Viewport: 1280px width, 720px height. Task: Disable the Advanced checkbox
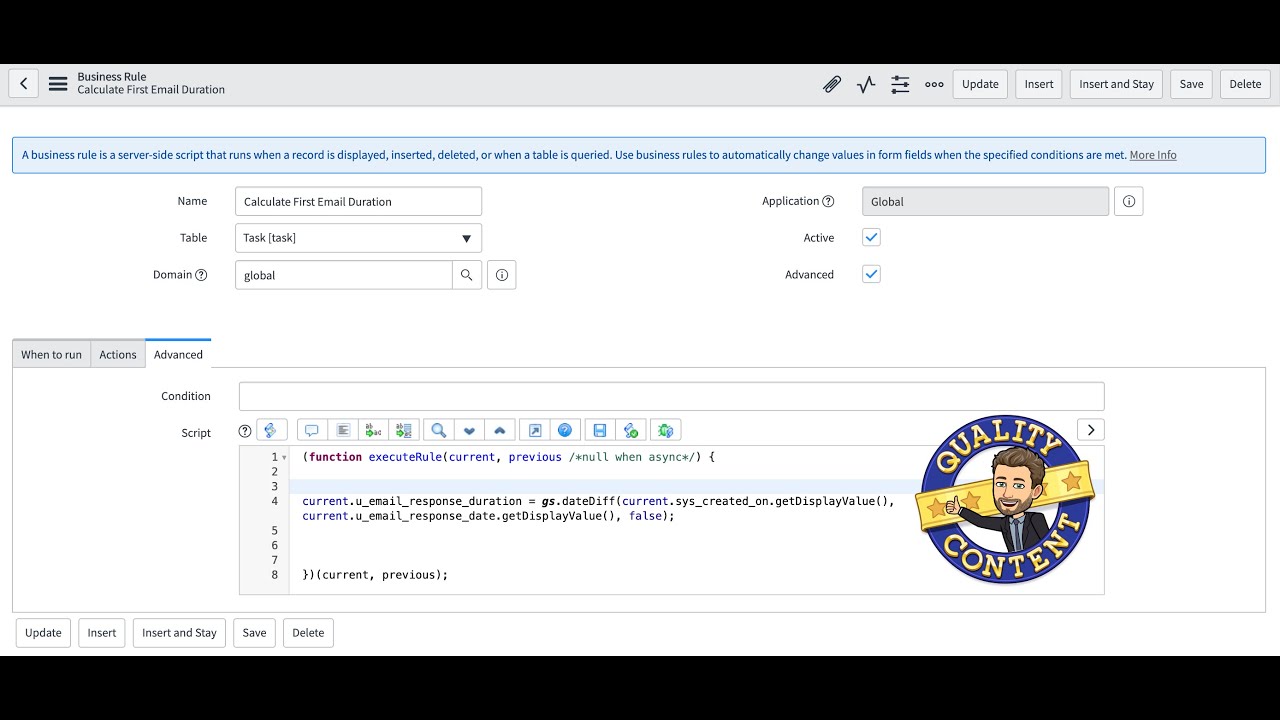pos(871,274)
